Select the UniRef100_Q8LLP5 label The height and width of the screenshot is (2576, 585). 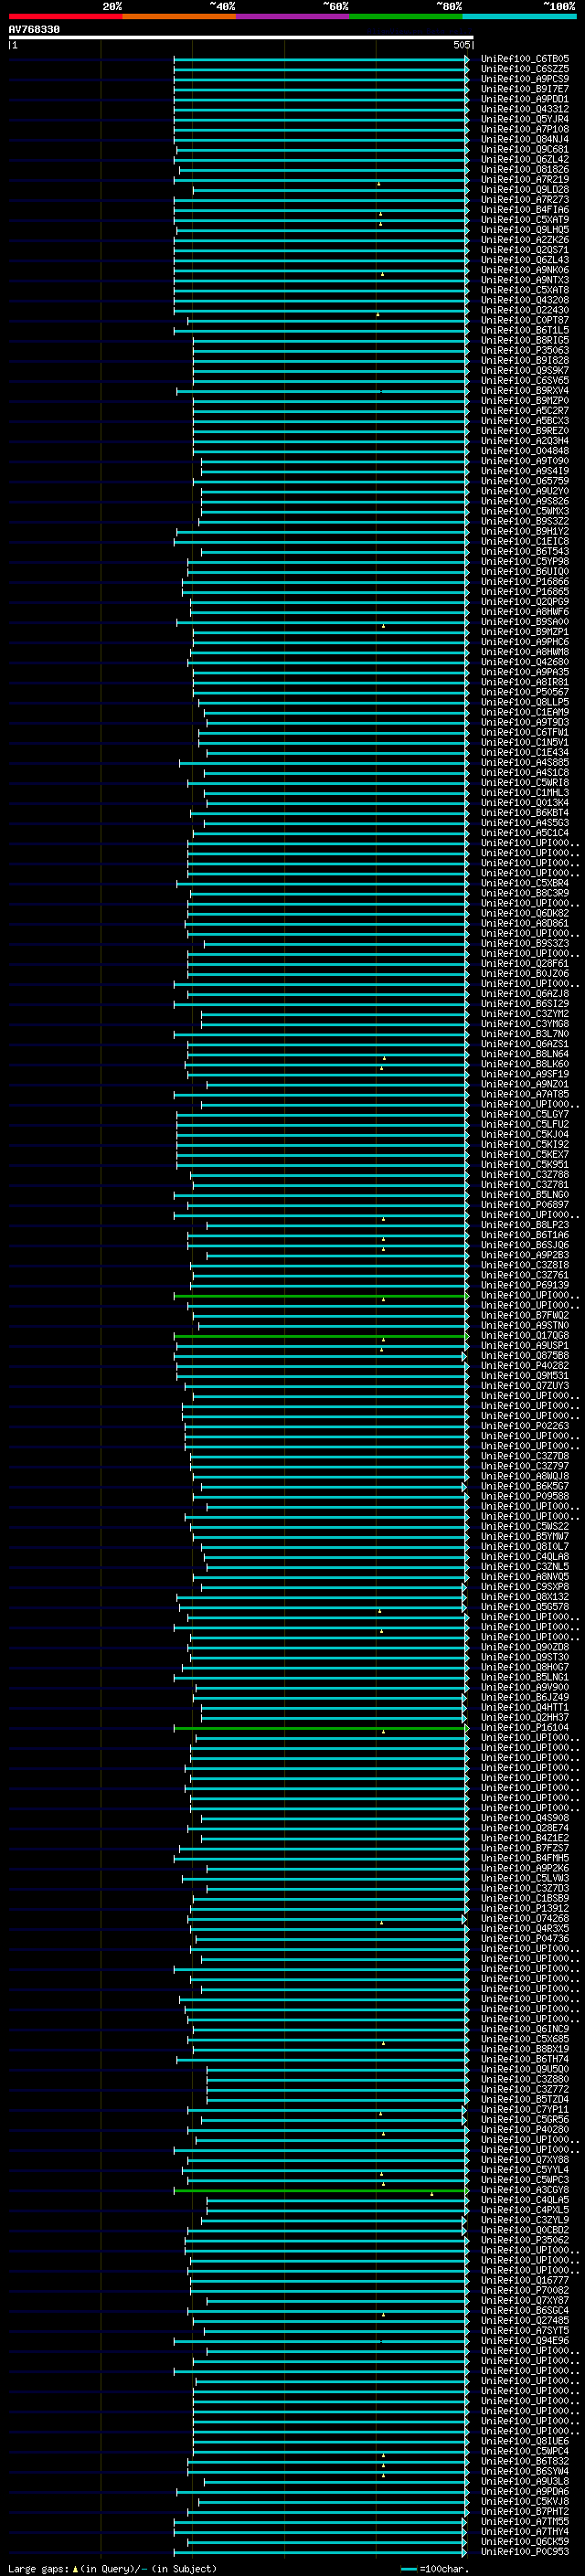524,702
